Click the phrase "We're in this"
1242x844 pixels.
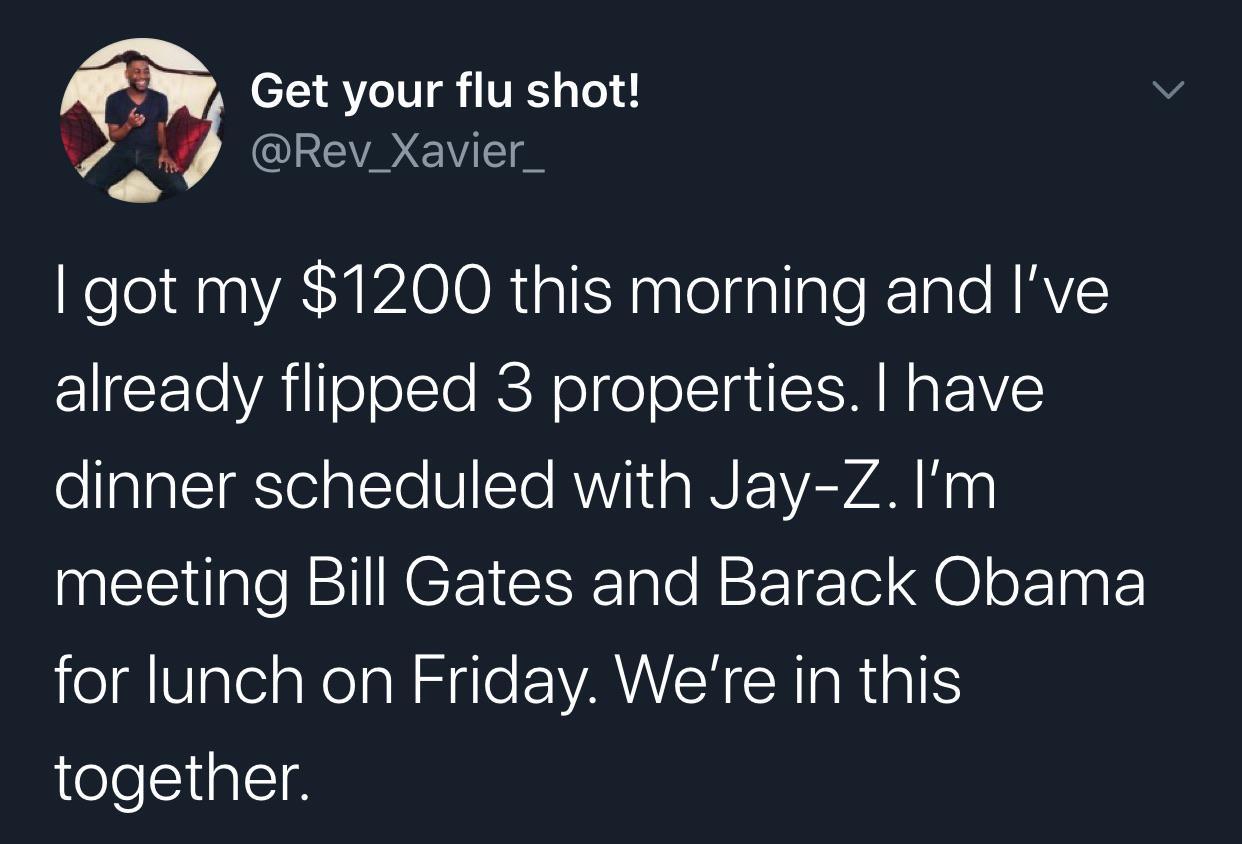tap(788, 681)
